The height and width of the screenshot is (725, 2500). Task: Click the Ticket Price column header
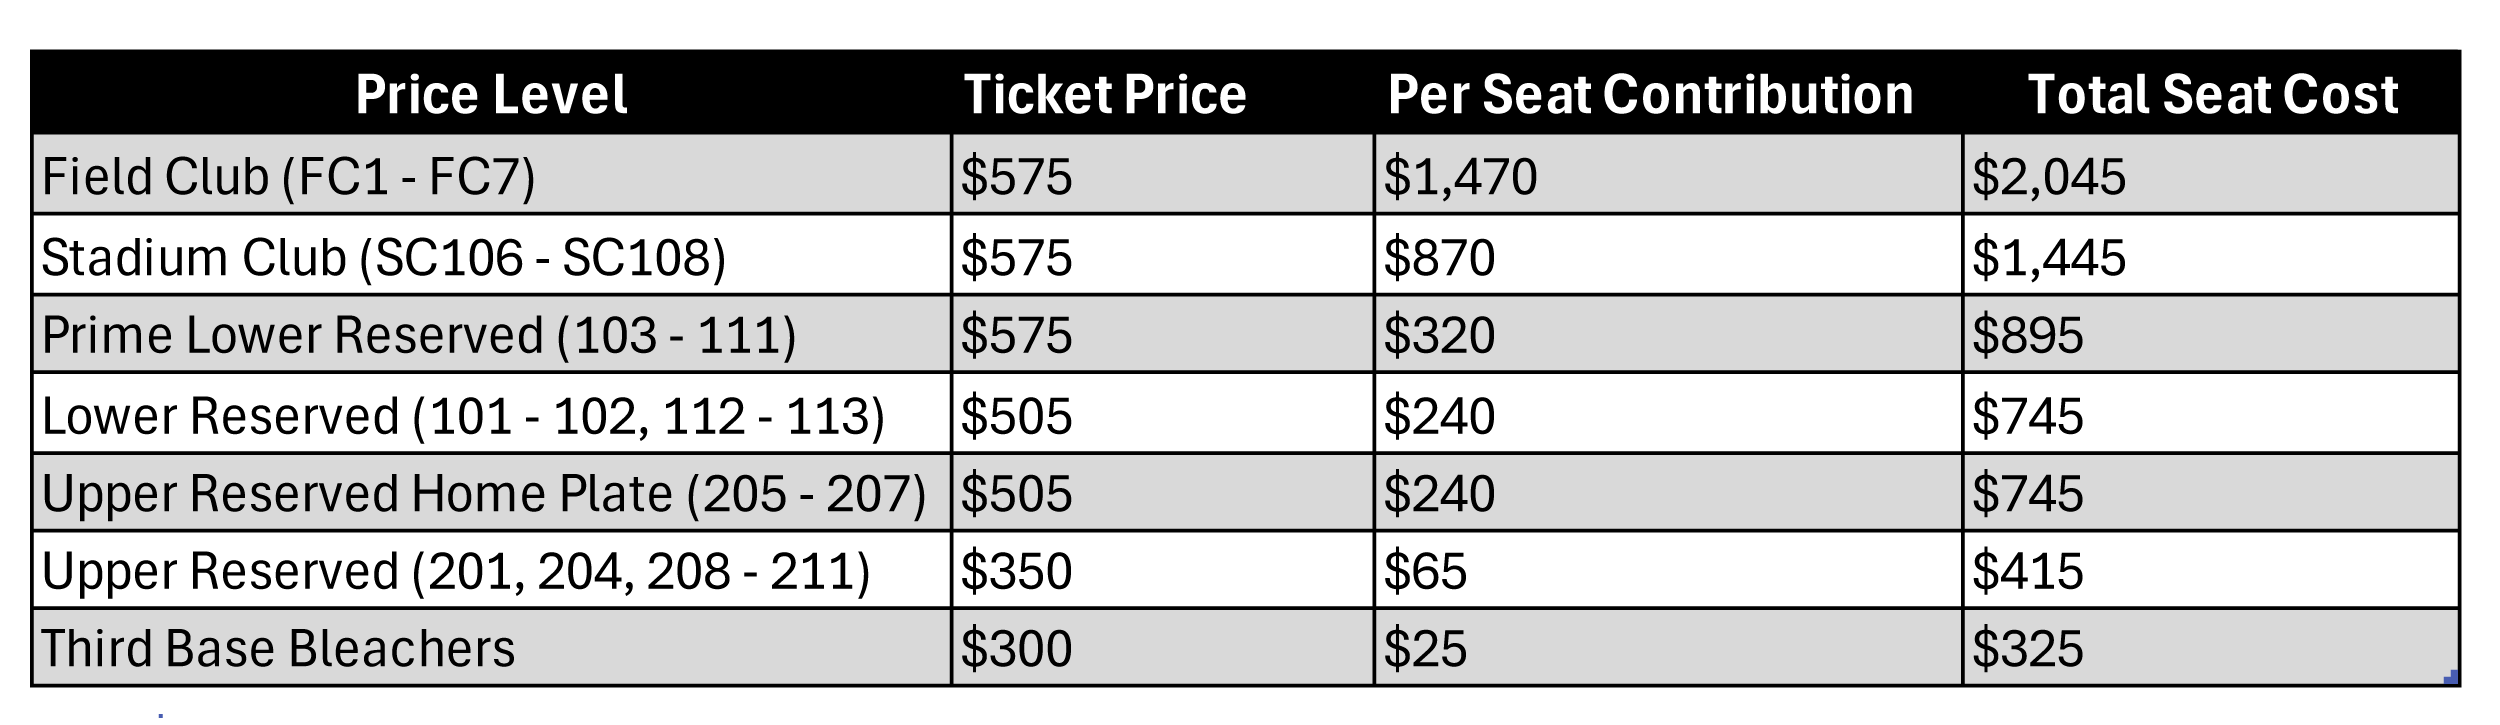[1105, 95]
